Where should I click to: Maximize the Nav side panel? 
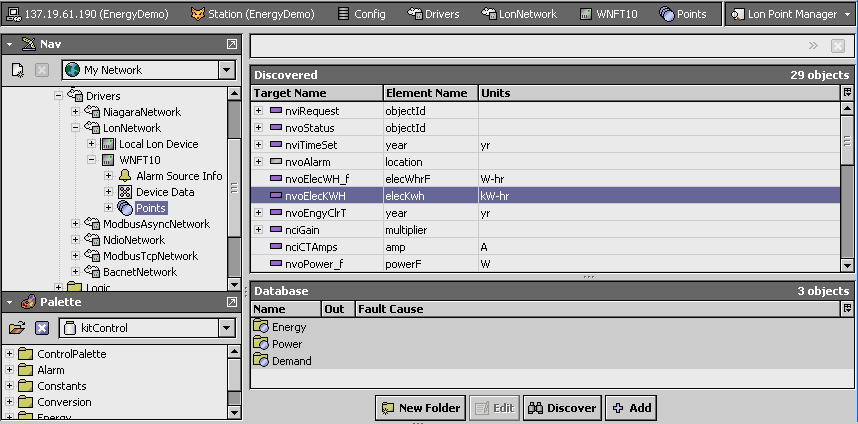[232, 45]
